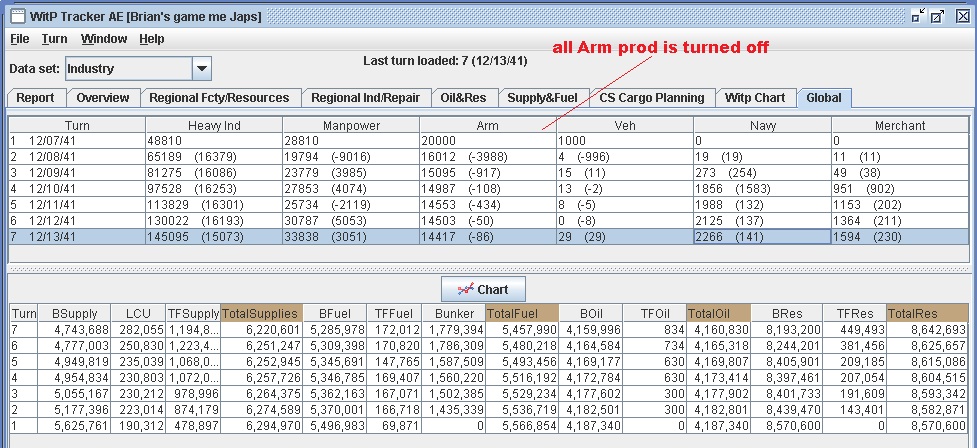Switch to the Witp Chart tab
Screen dimensions: 977x448
click(x=755, y=98)
